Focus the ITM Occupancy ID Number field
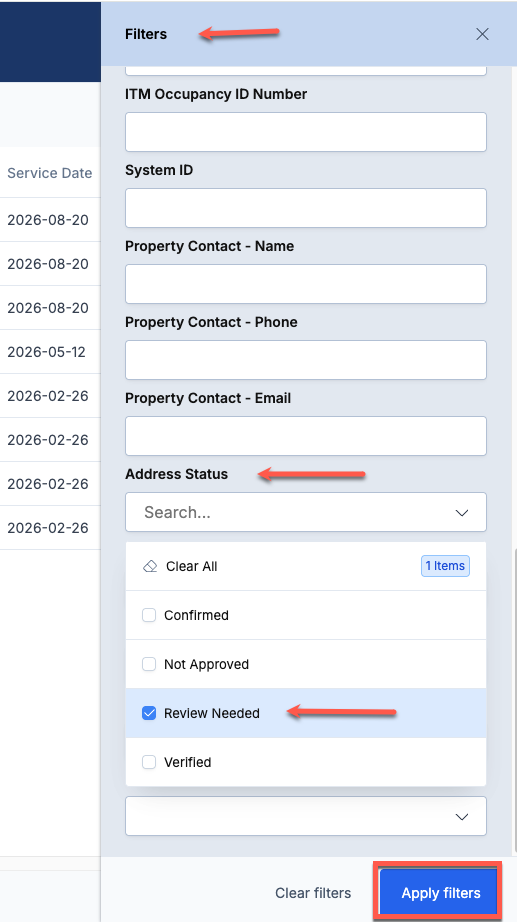Image resolution: width=517 pixels, height=922 pixels. click(306, 132)
